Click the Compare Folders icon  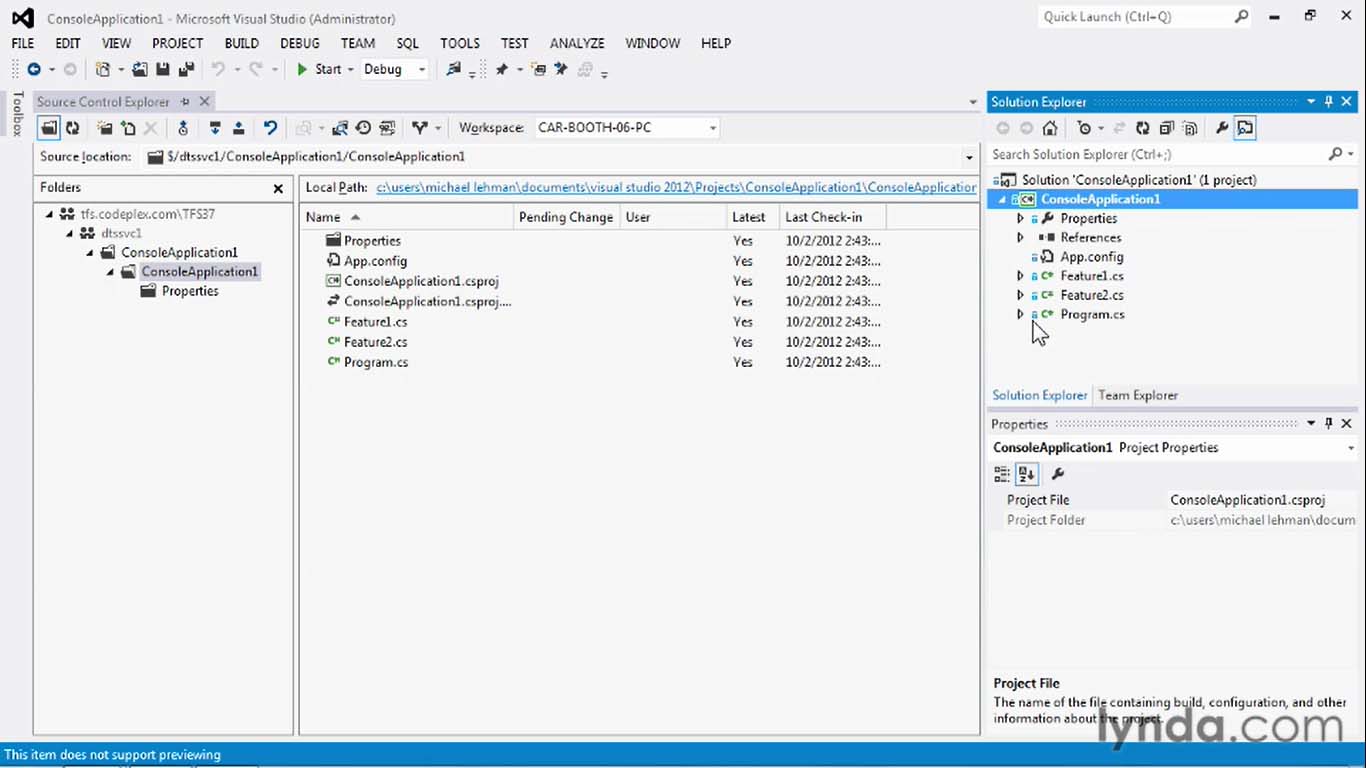pyautogui.click(x=340, y=128)
